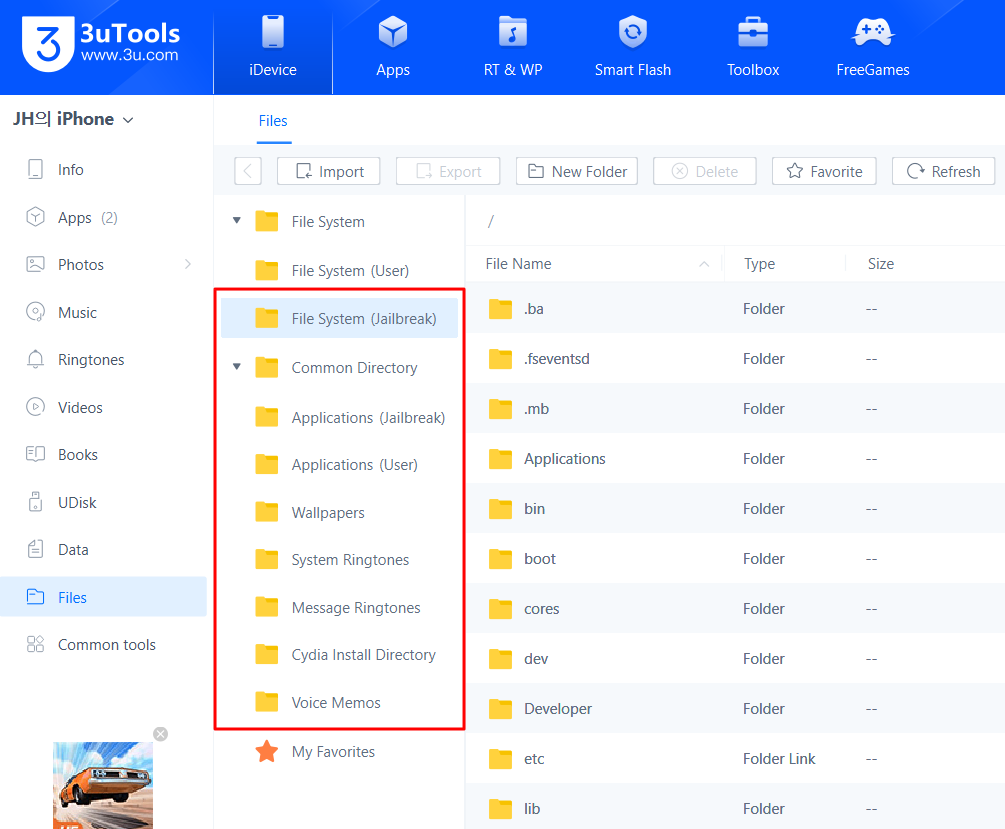Viewport: 1005px width, 829px height.
Task: Open RT & WP ringtones section
Action: pyautogui.click(x=513, y=47)
